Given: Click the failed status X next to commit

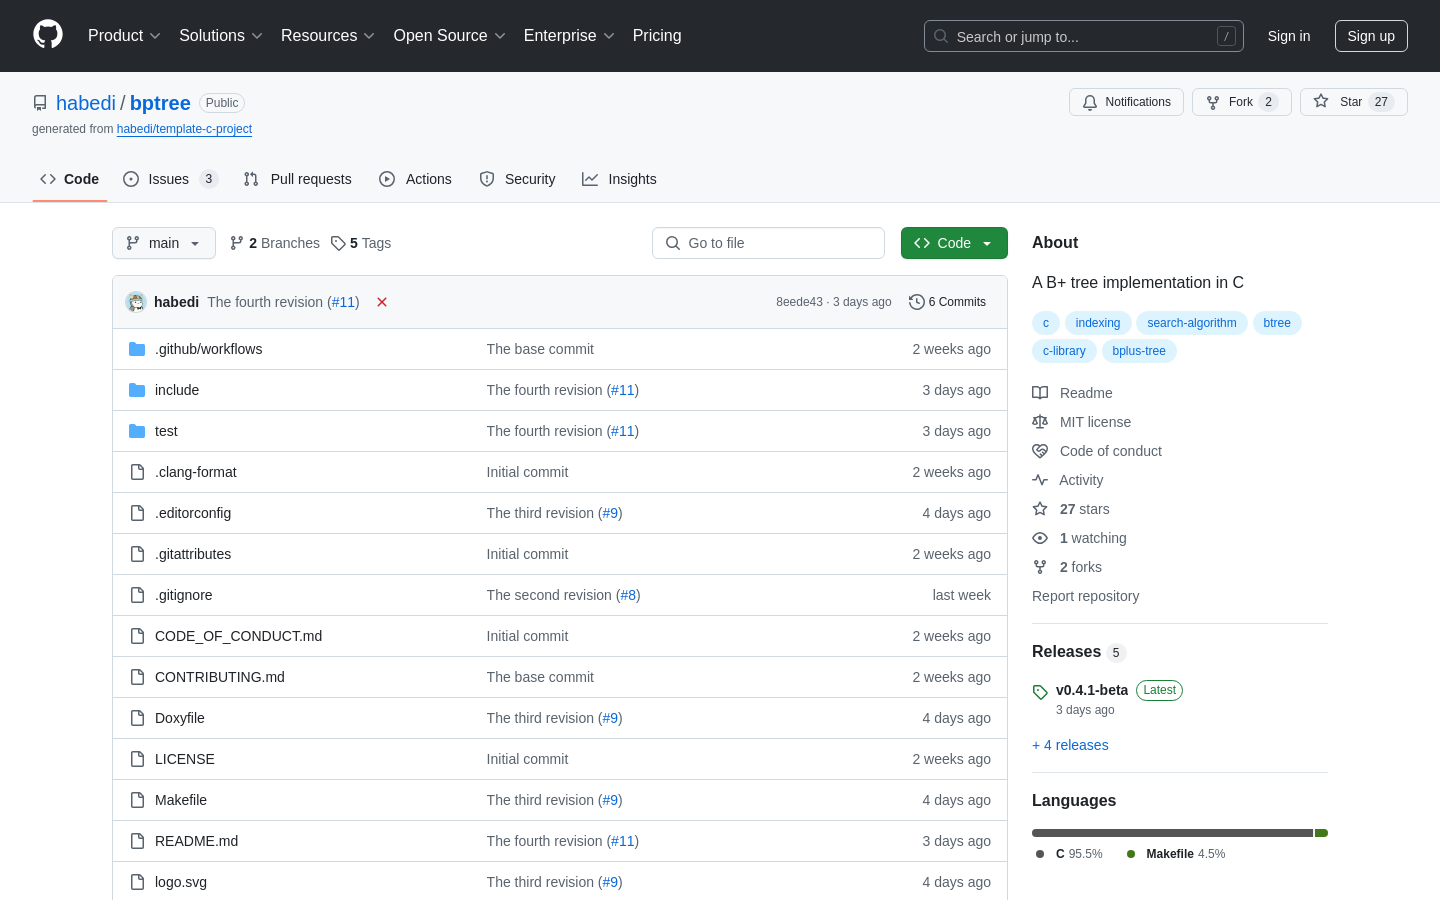Looking at the screenshot, I should click(382, 302).
